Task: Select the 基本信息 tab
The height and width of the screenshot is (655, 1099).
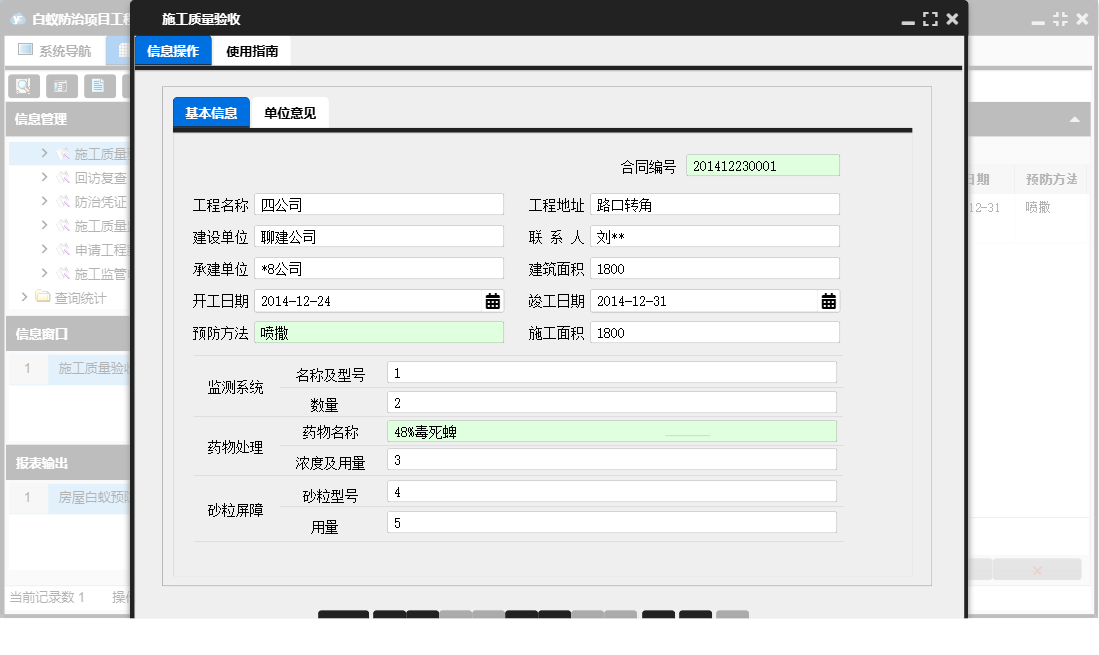Action: (x=211, y=113)
